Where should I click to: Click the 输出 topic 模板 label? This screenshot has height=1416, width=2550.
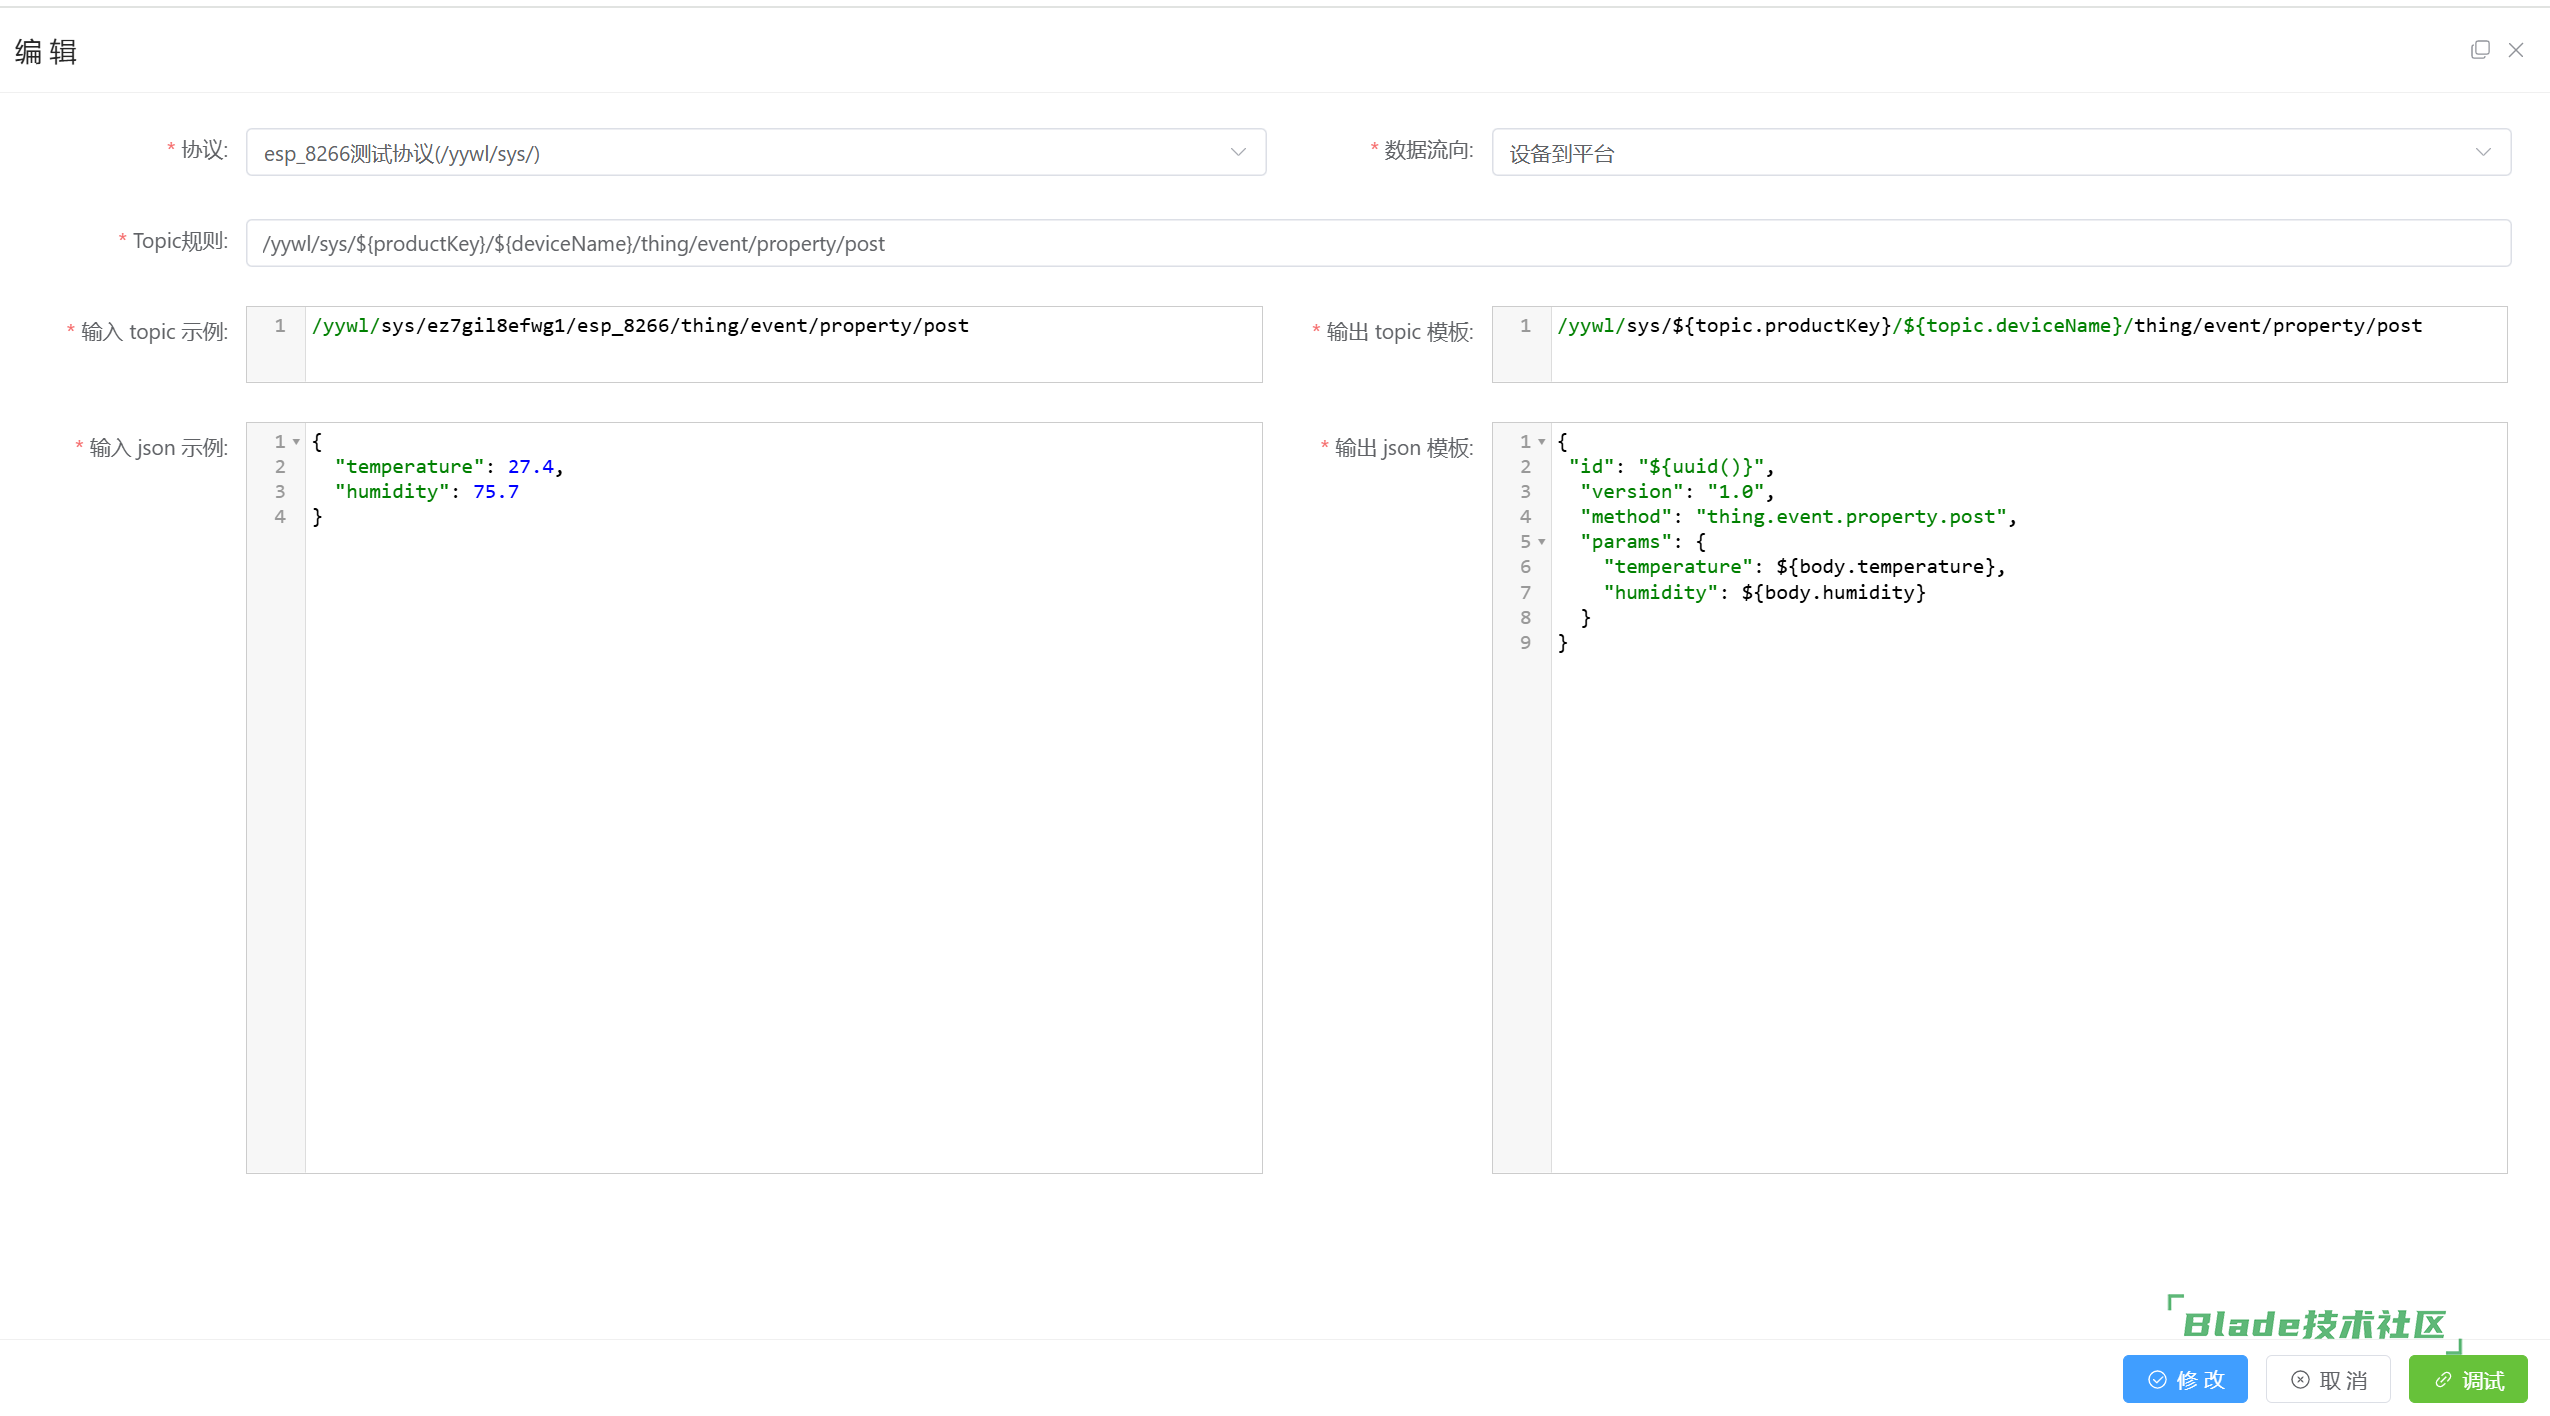[1400, 331]
